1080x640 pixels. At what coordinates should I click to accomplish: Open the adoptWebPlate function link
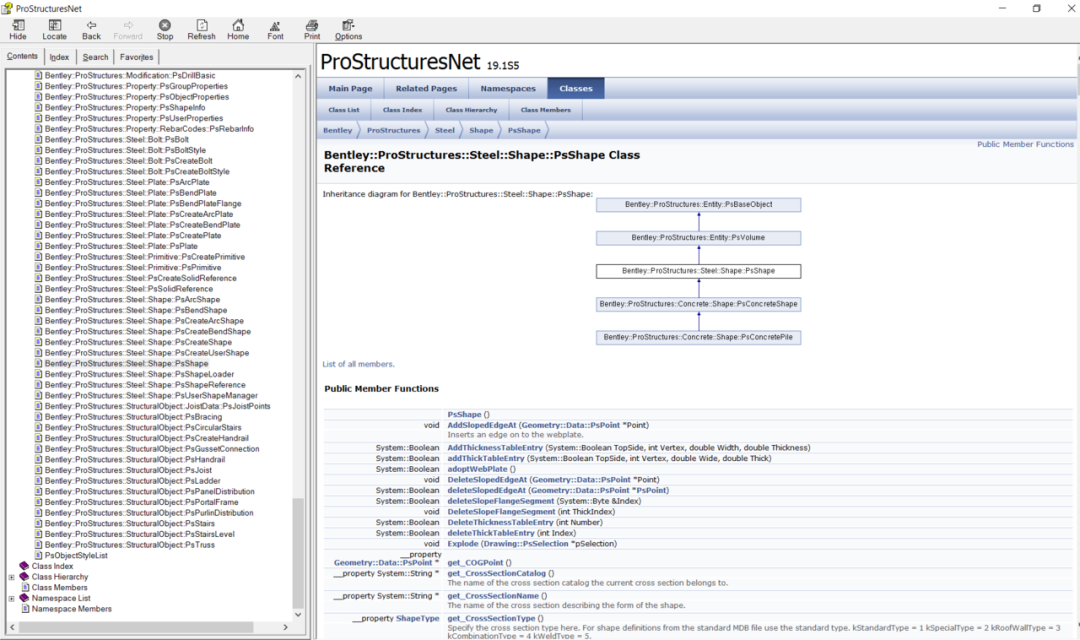click(x=477, y=469)
